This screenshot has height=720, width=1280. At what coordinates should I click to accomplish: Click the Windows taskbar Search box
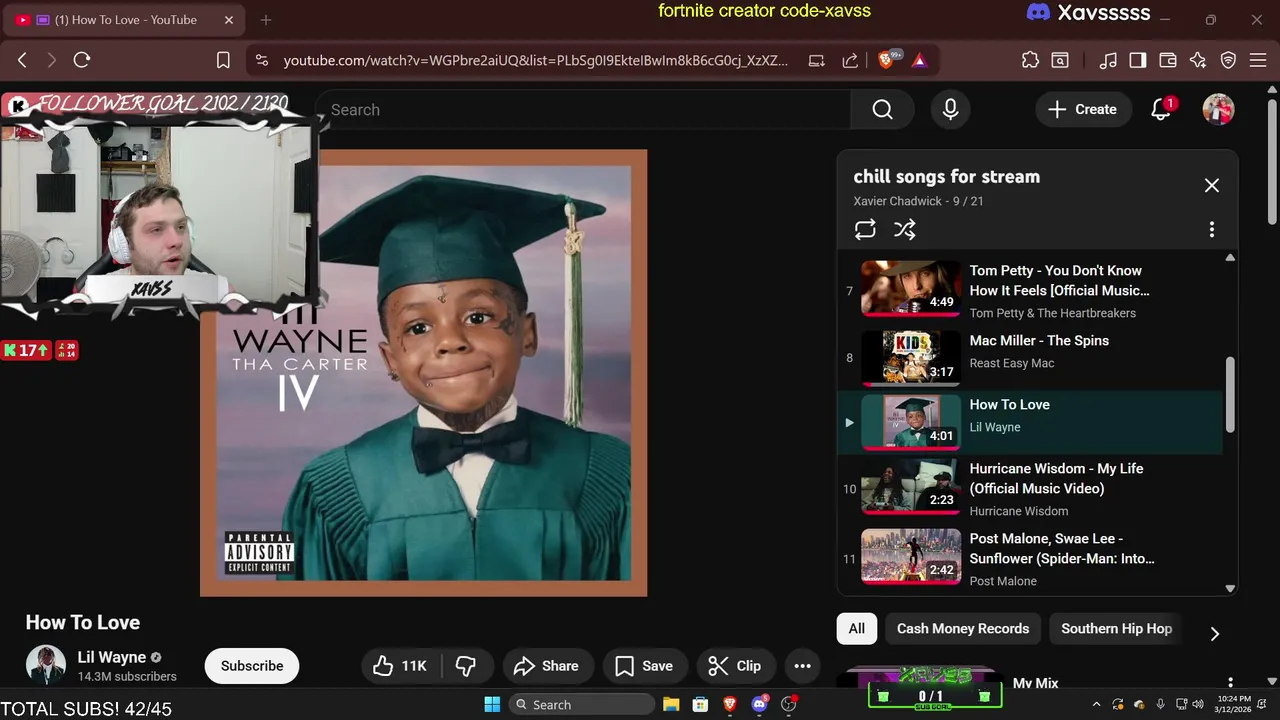point(582,704)
